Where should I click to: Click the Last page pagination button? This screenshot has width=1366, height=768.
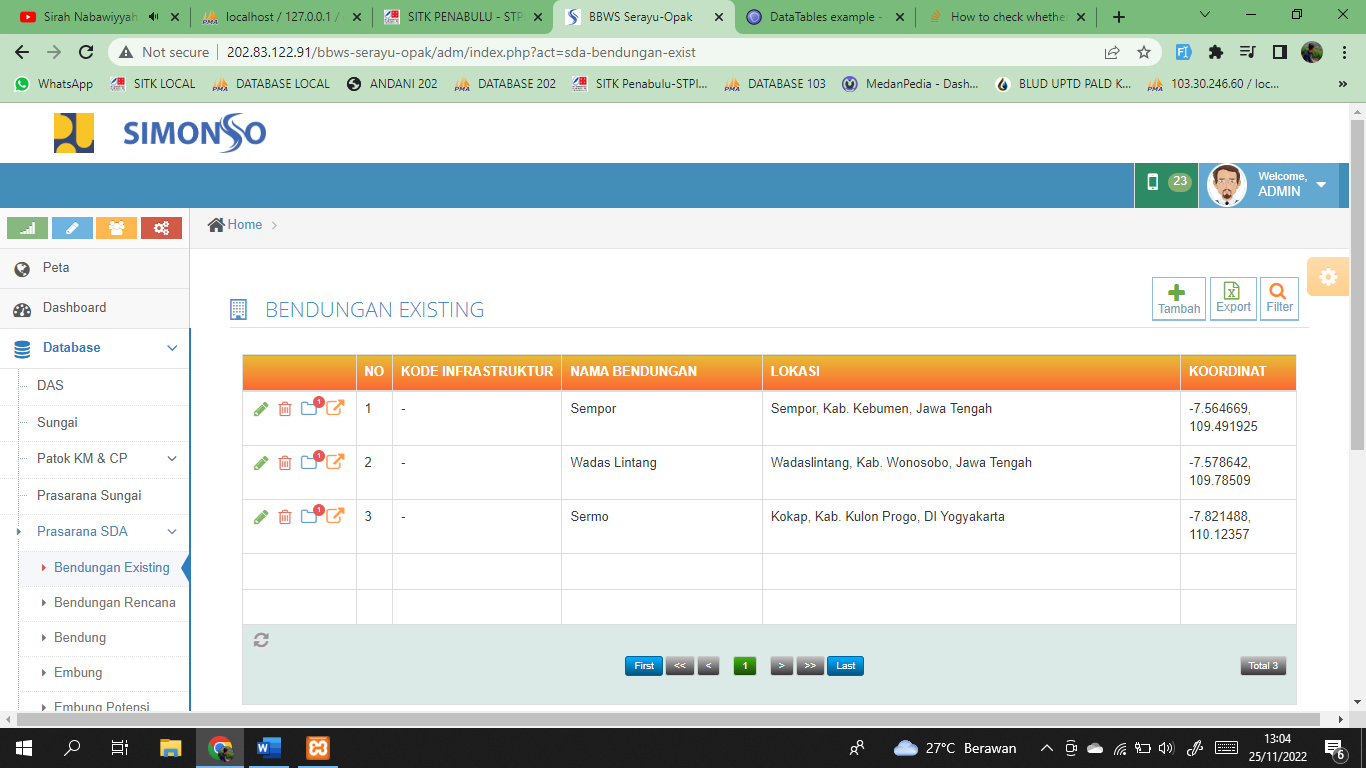845,666
